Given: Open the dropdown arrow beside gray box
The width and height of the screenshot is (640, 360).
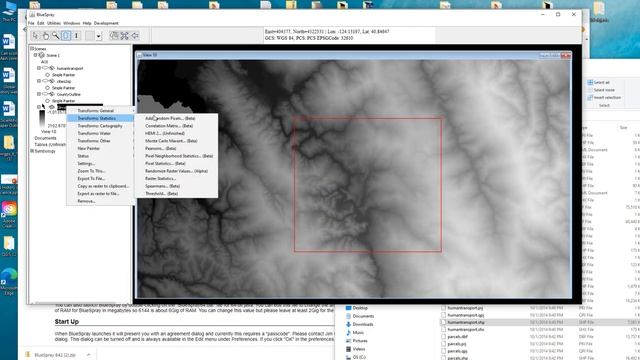Looking at the screenshot, I should tap(98, 36).
